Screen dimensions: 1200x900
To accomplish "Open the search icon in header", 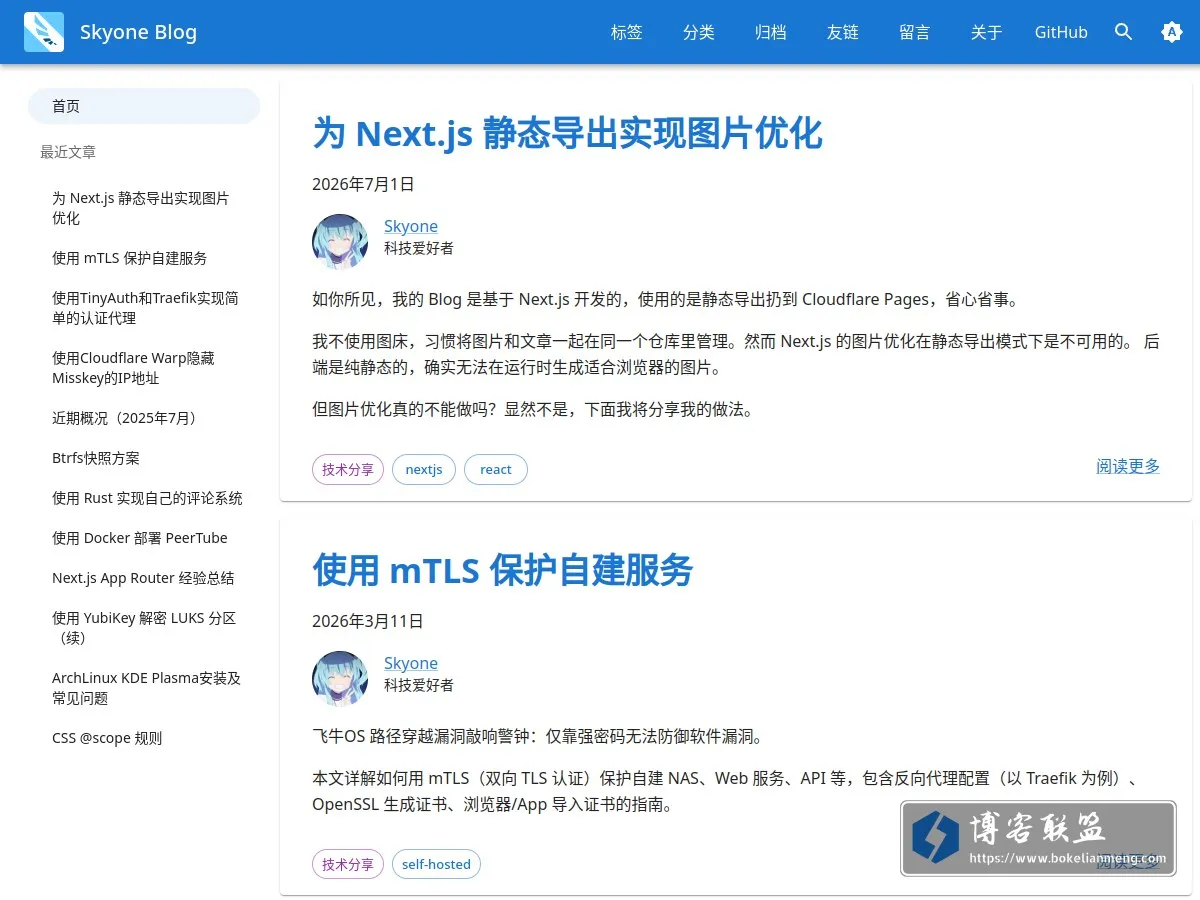I will 1124,32.
